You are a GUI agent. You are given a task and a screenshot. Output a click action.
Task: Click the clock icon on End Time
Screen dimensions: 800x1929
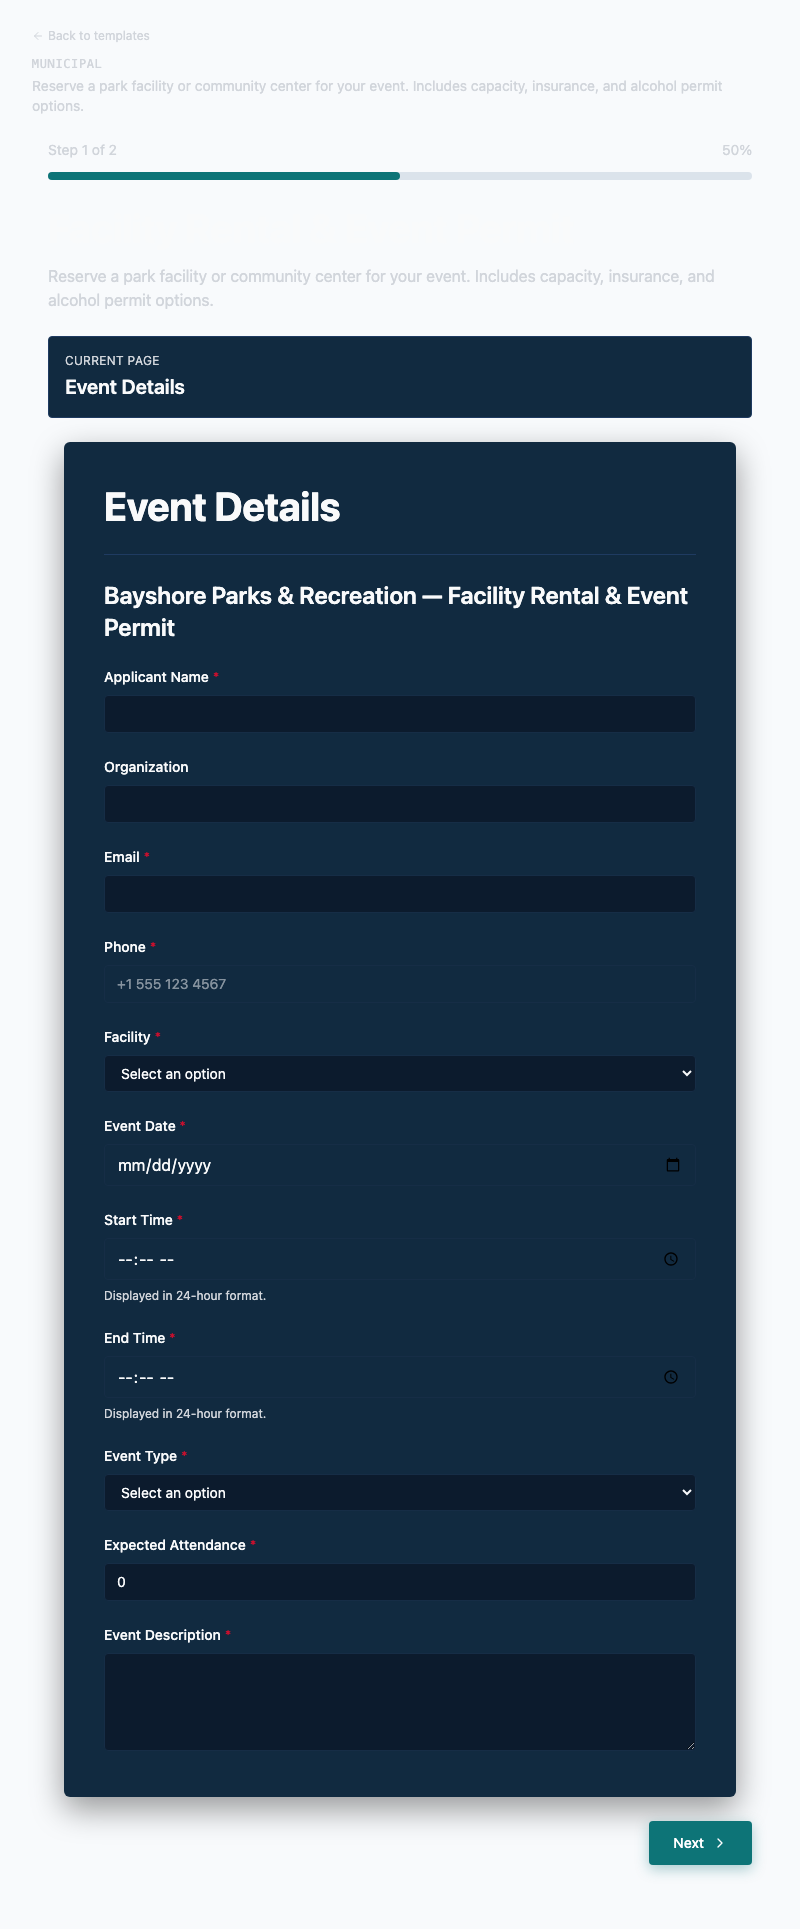[670, 1377]
